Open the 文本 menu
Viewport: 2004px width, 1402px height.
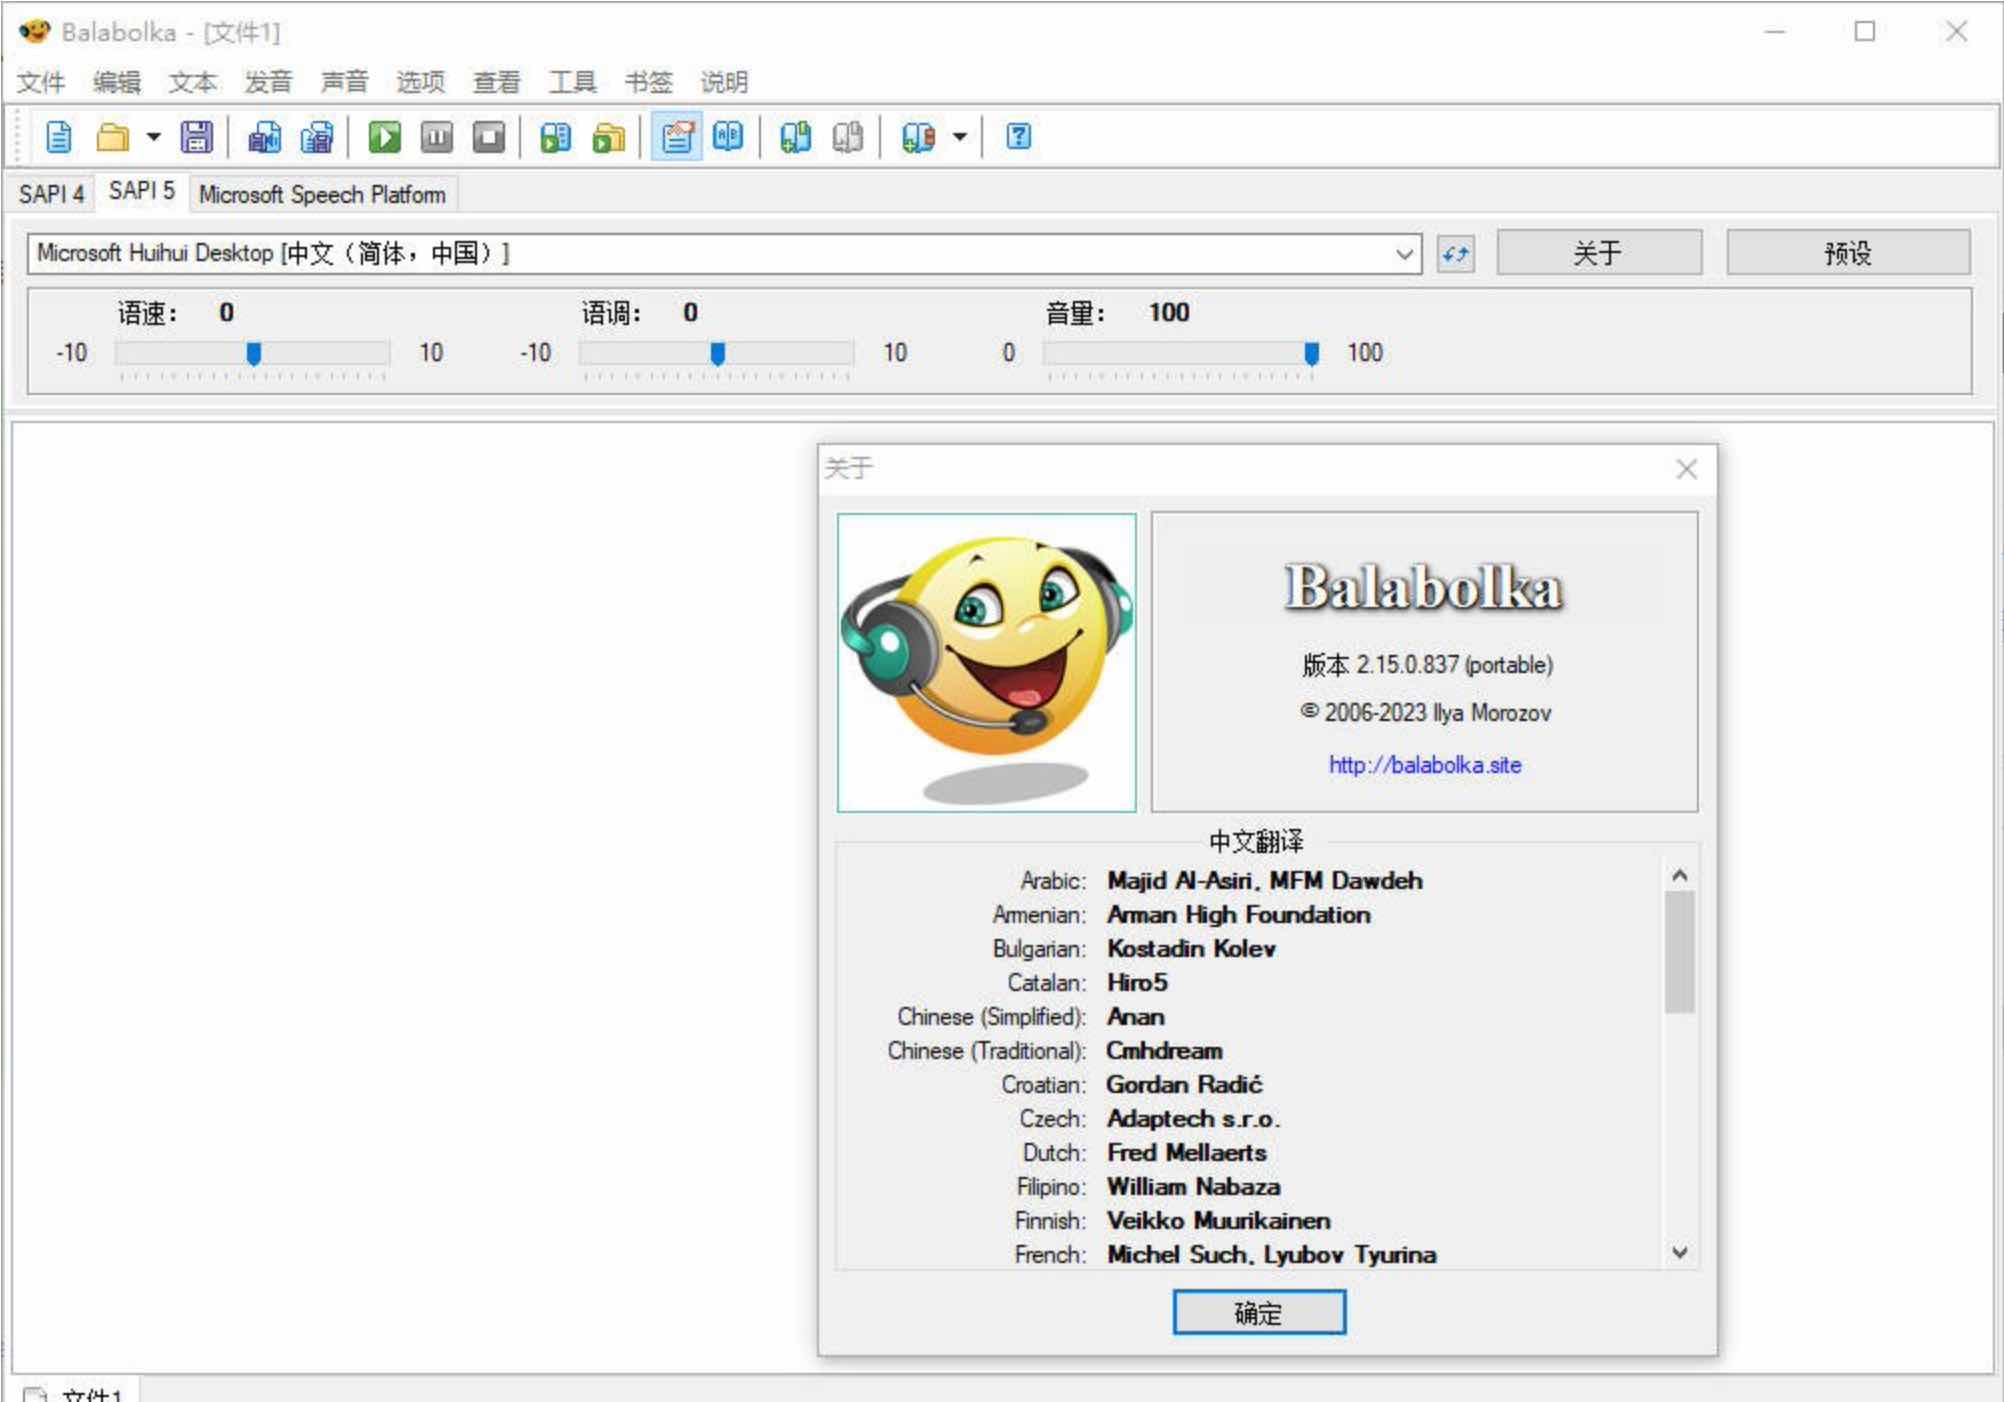click(x=193, y=82)
